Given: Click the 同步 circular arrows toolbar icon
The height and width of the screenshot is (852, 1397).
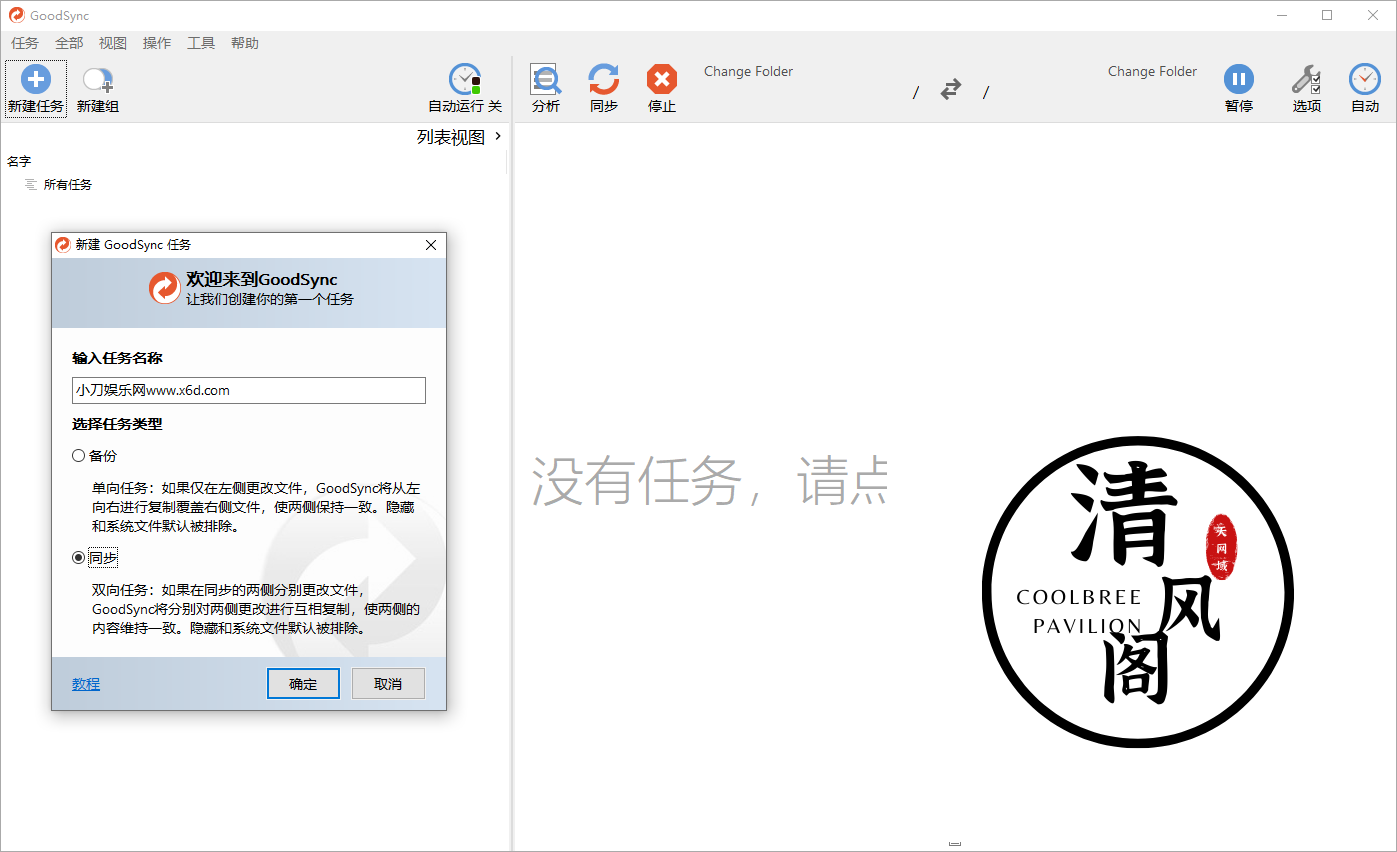Looking at the screenshot, I should 604,79.
